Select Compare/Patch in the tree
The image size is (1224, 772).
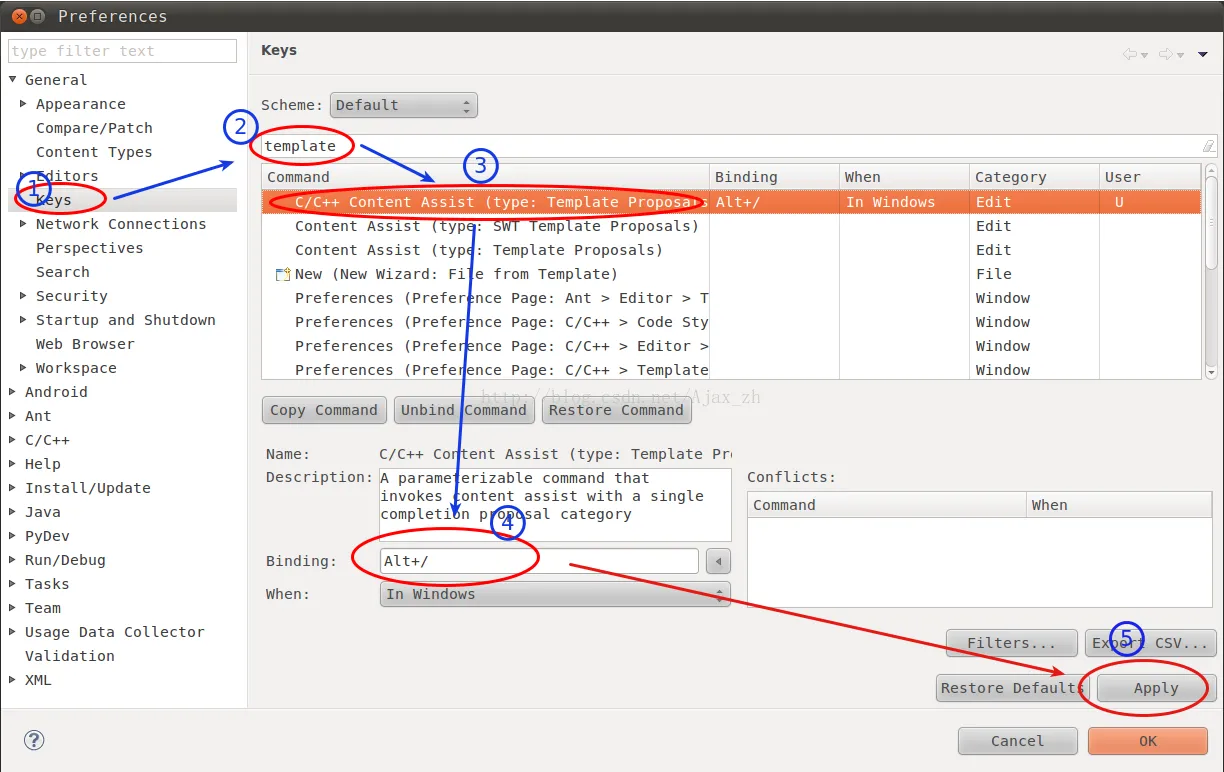point(94,128)
